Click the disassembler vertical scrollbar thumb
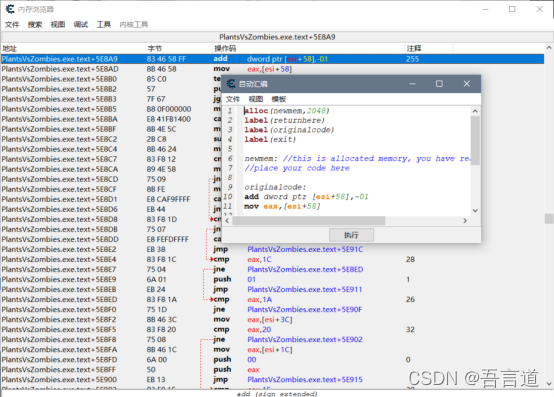 549,219
